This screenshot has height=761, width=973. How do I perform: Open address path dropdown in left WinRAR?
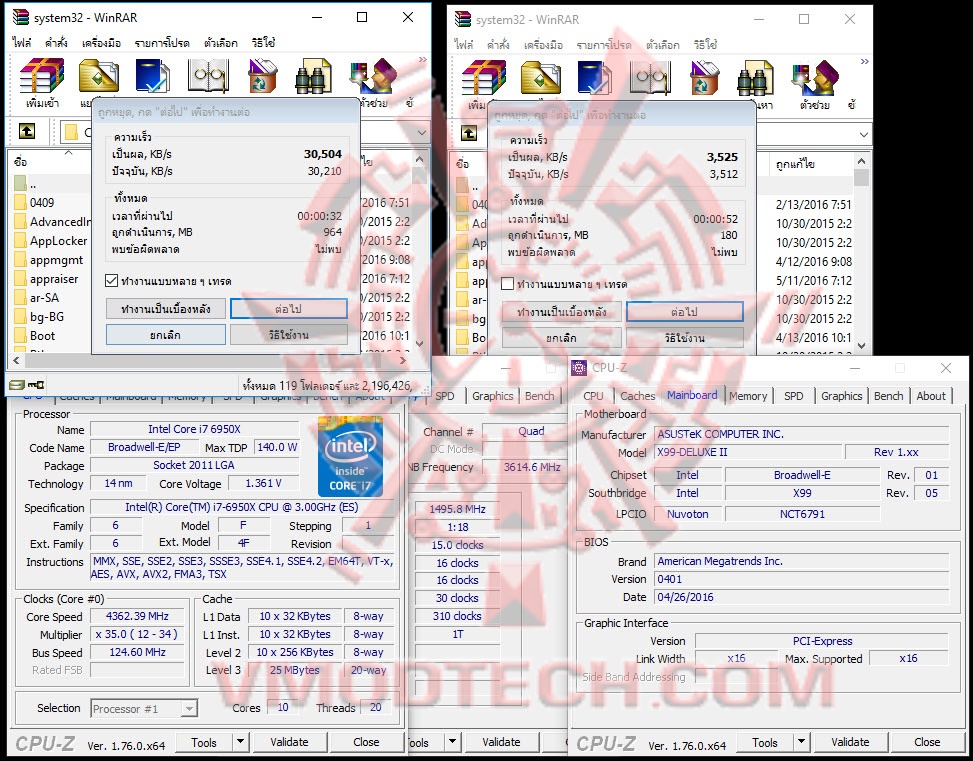pyautogui.click(x=422, y=132)
